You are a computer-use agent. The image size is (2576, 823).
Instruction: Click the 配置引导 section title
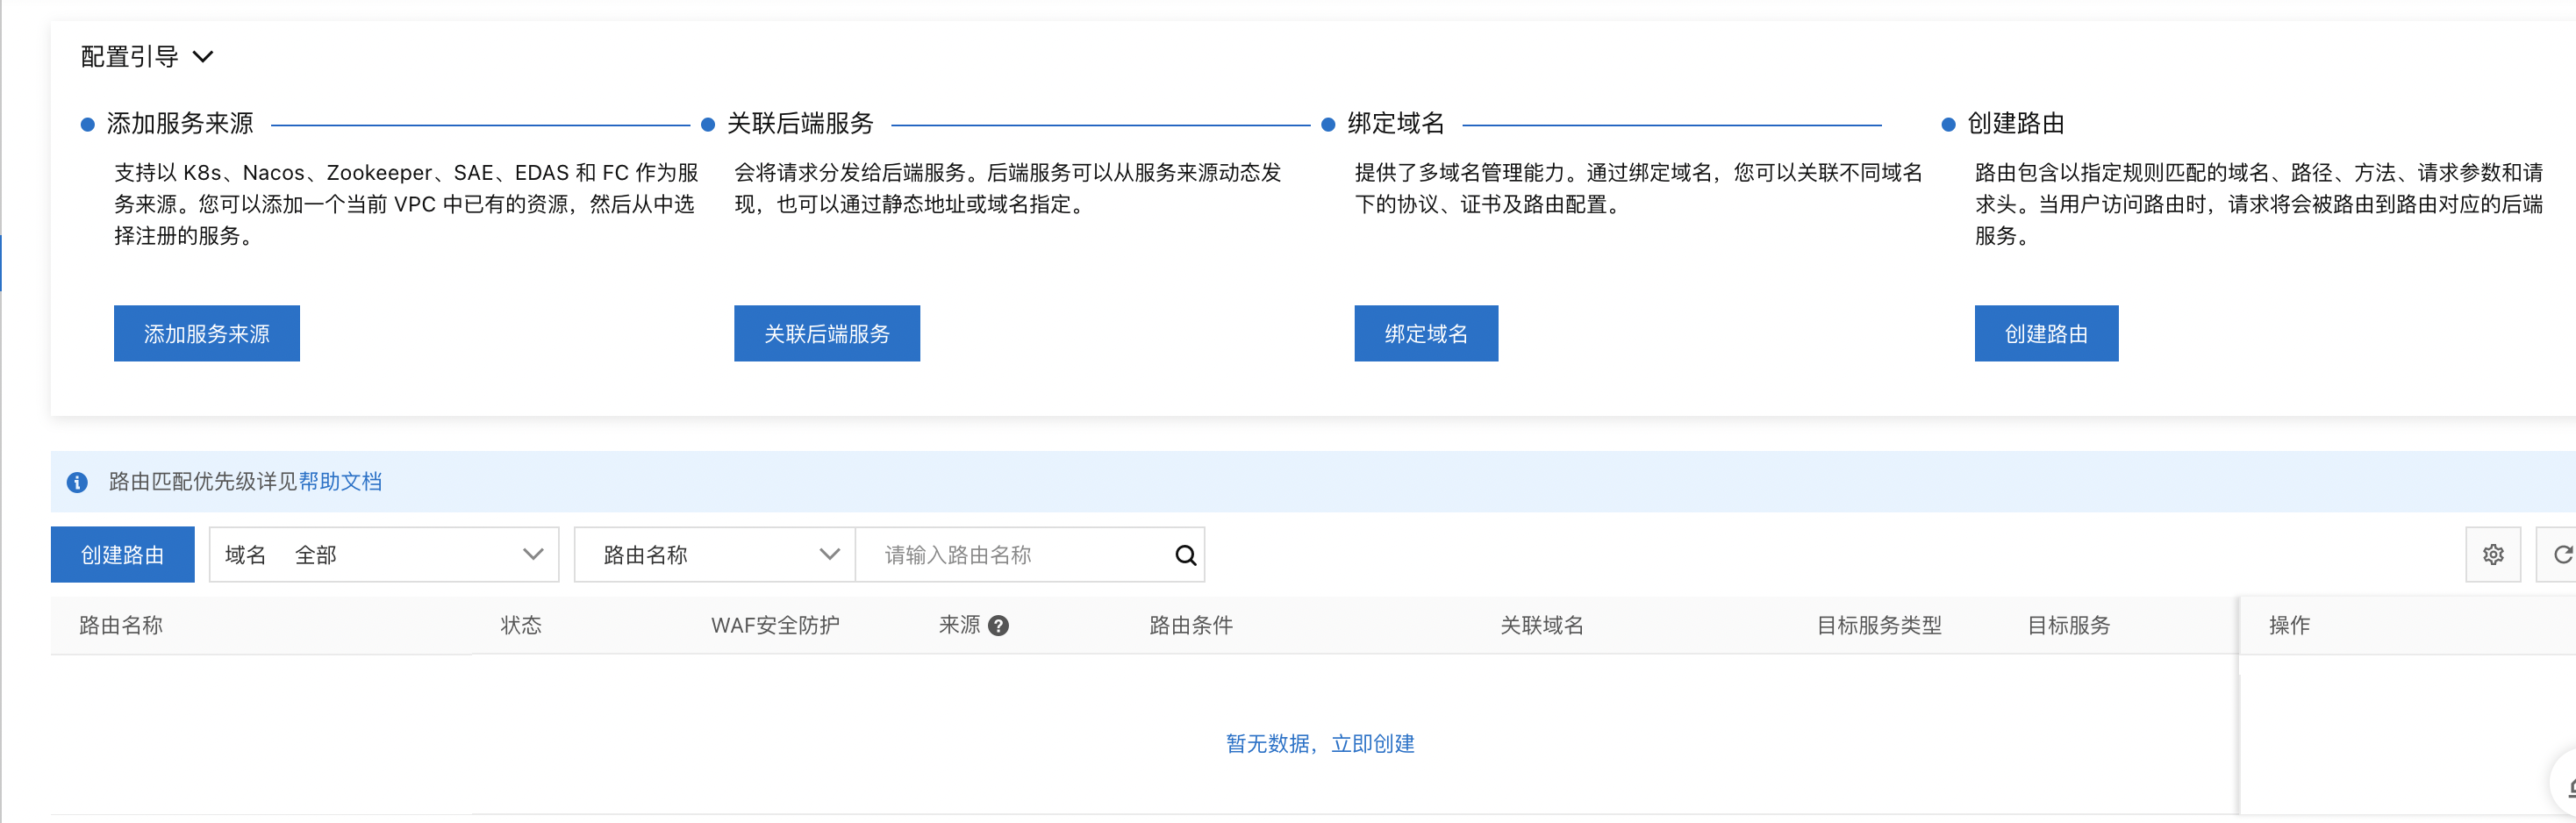tap(129, 57)
